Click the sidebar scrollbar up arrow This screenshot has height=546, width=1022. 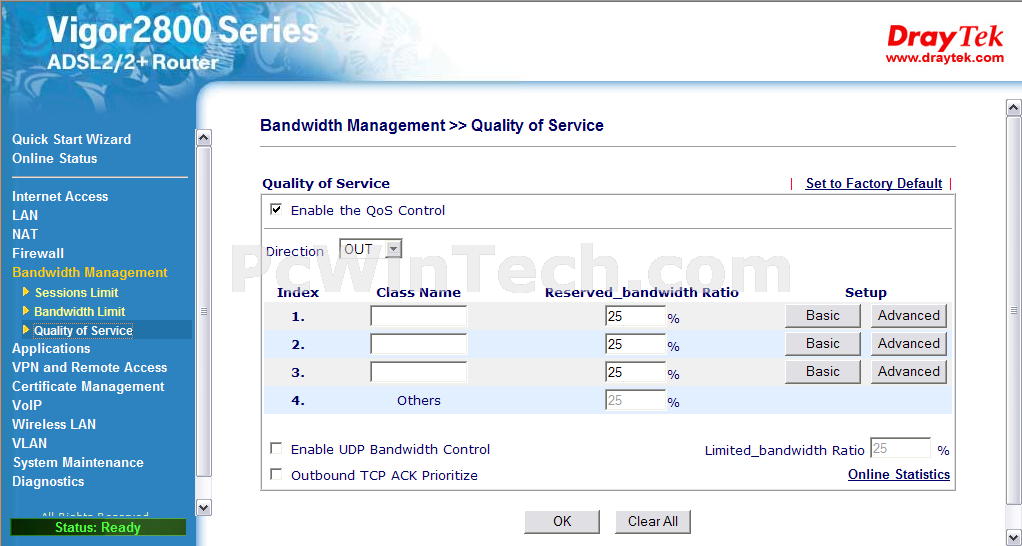point(204,137)
